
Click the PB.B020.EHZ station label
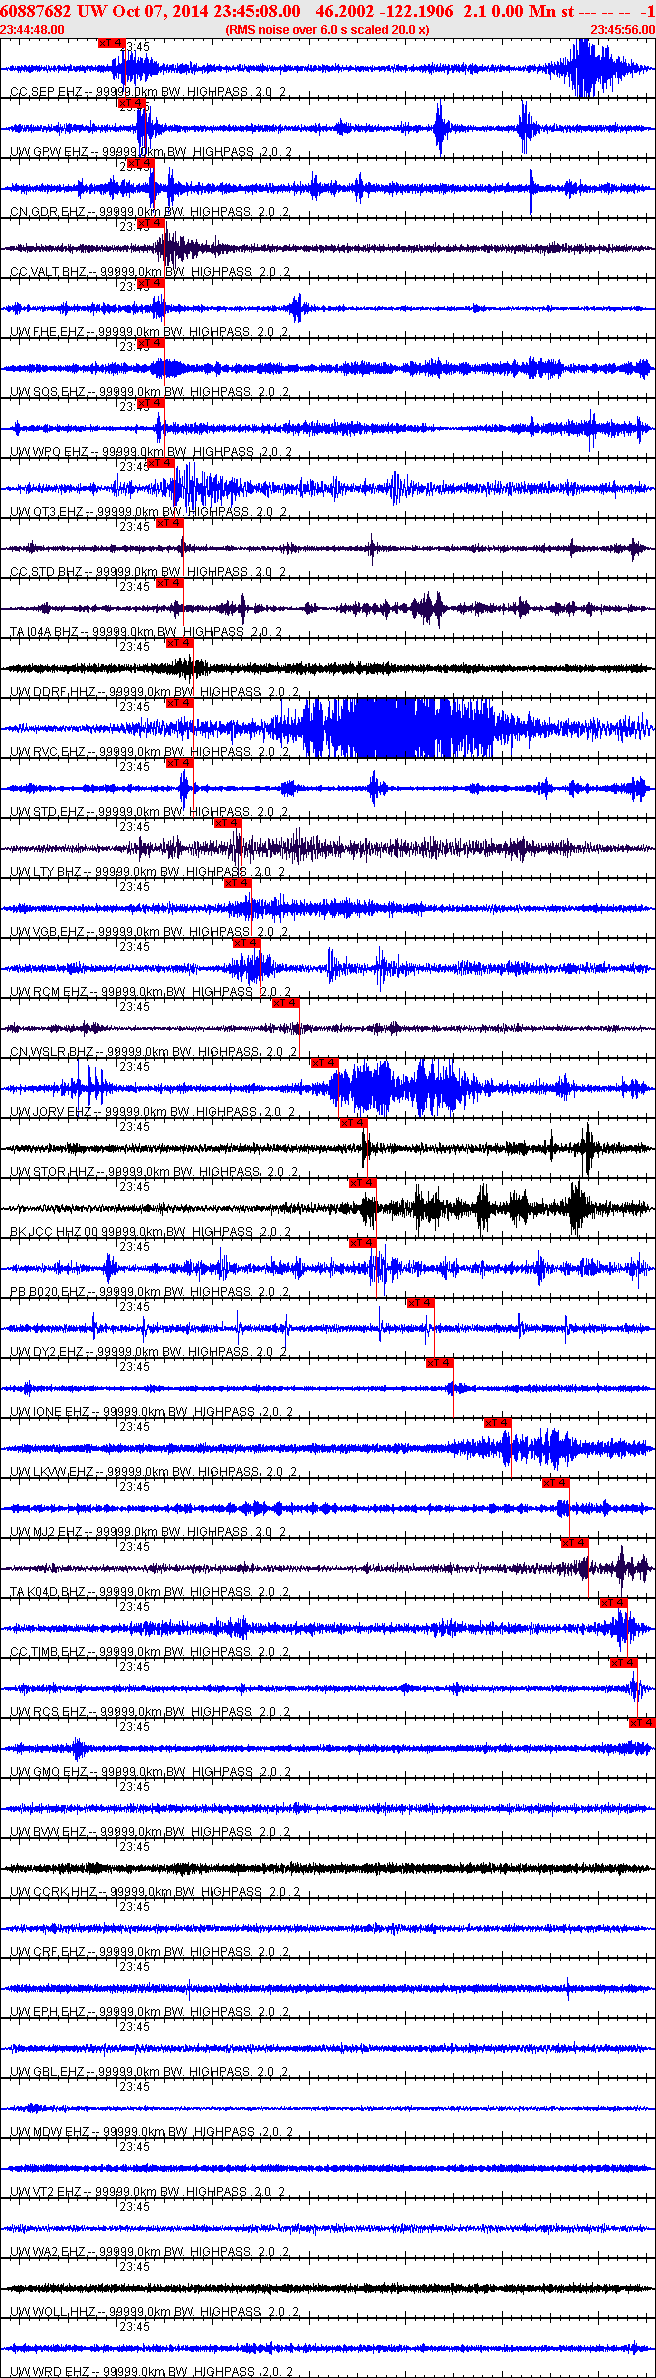point(150,1292)
